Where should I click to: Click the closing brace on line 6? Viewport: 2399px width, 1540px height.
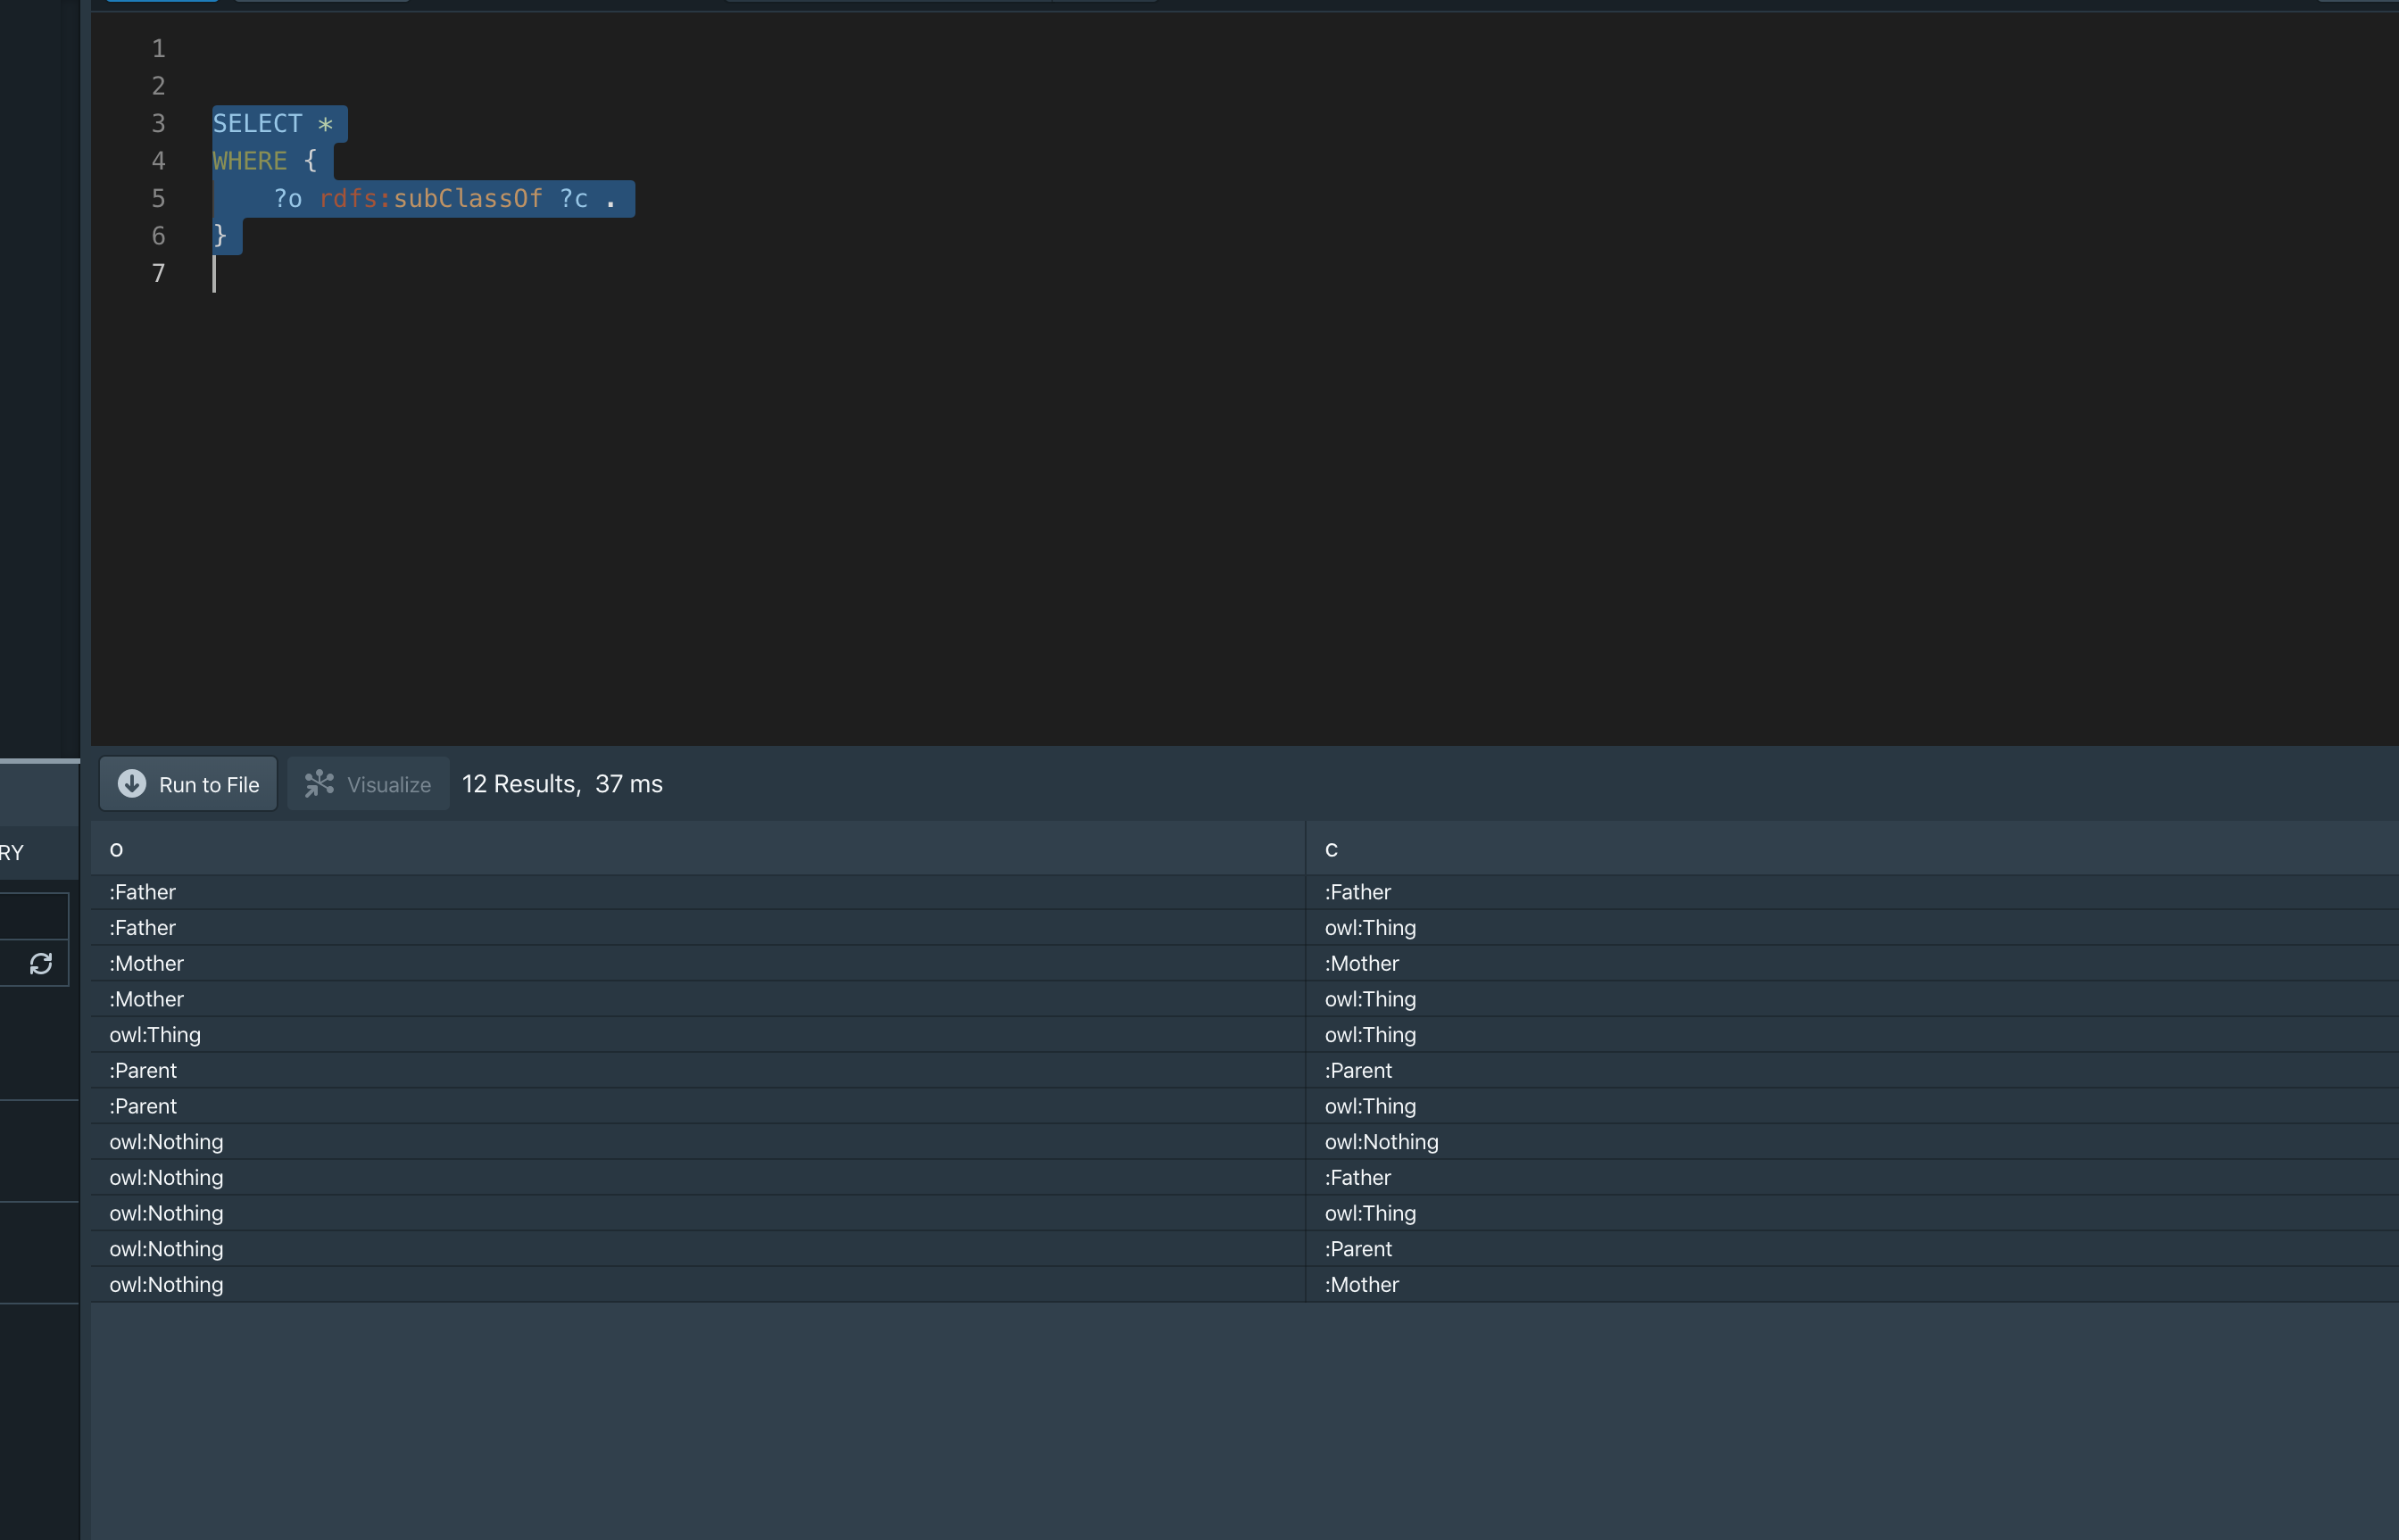pos(220,236)
